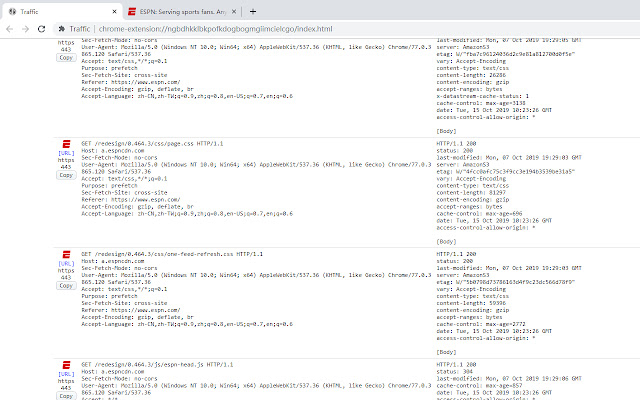Click ESPN favicon for page.css request
640x400 pixels.
[x=66, y=145]
